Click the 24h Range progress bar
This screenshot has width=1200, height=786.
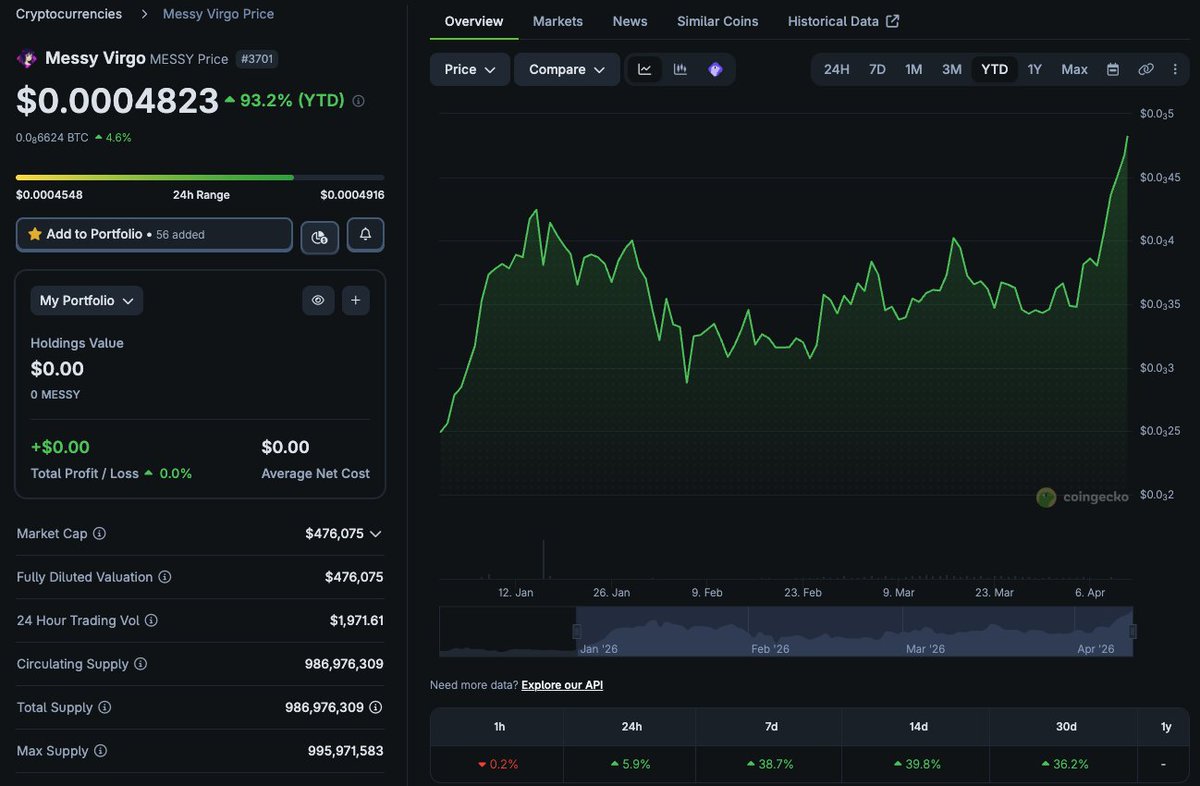pyautogui.click(x=200, y=177)
